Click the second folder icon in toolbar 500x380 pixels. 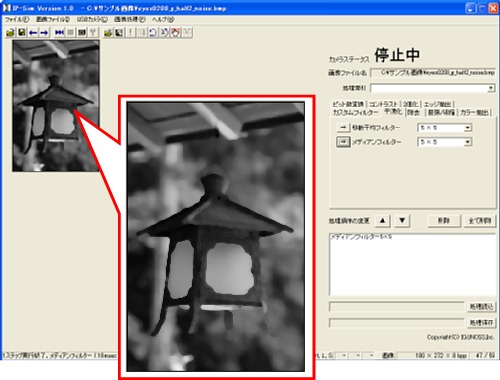pyautogui.click(x=108, y=32)
